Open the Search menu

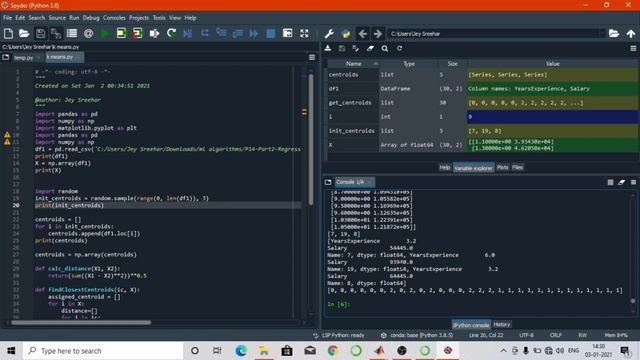(x=37, y=18)
